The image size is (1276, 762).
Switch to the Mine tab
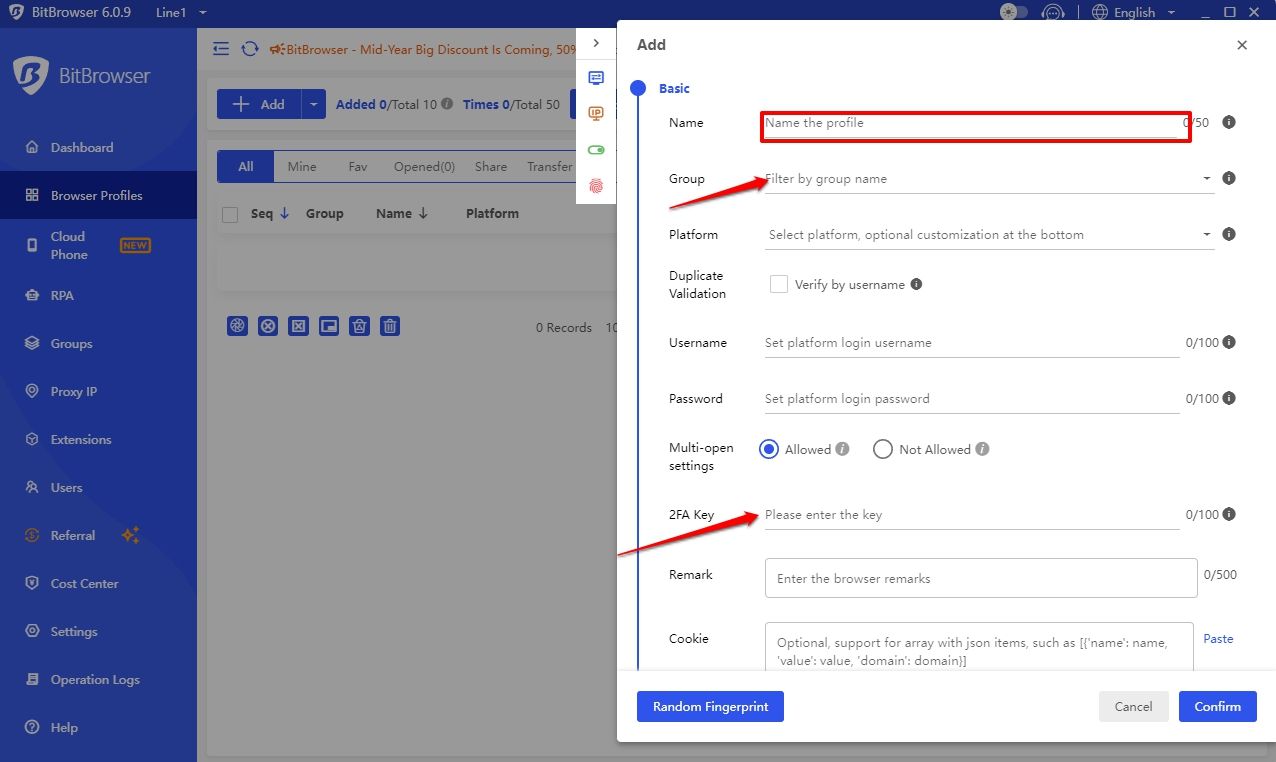(x=302, y=167)
